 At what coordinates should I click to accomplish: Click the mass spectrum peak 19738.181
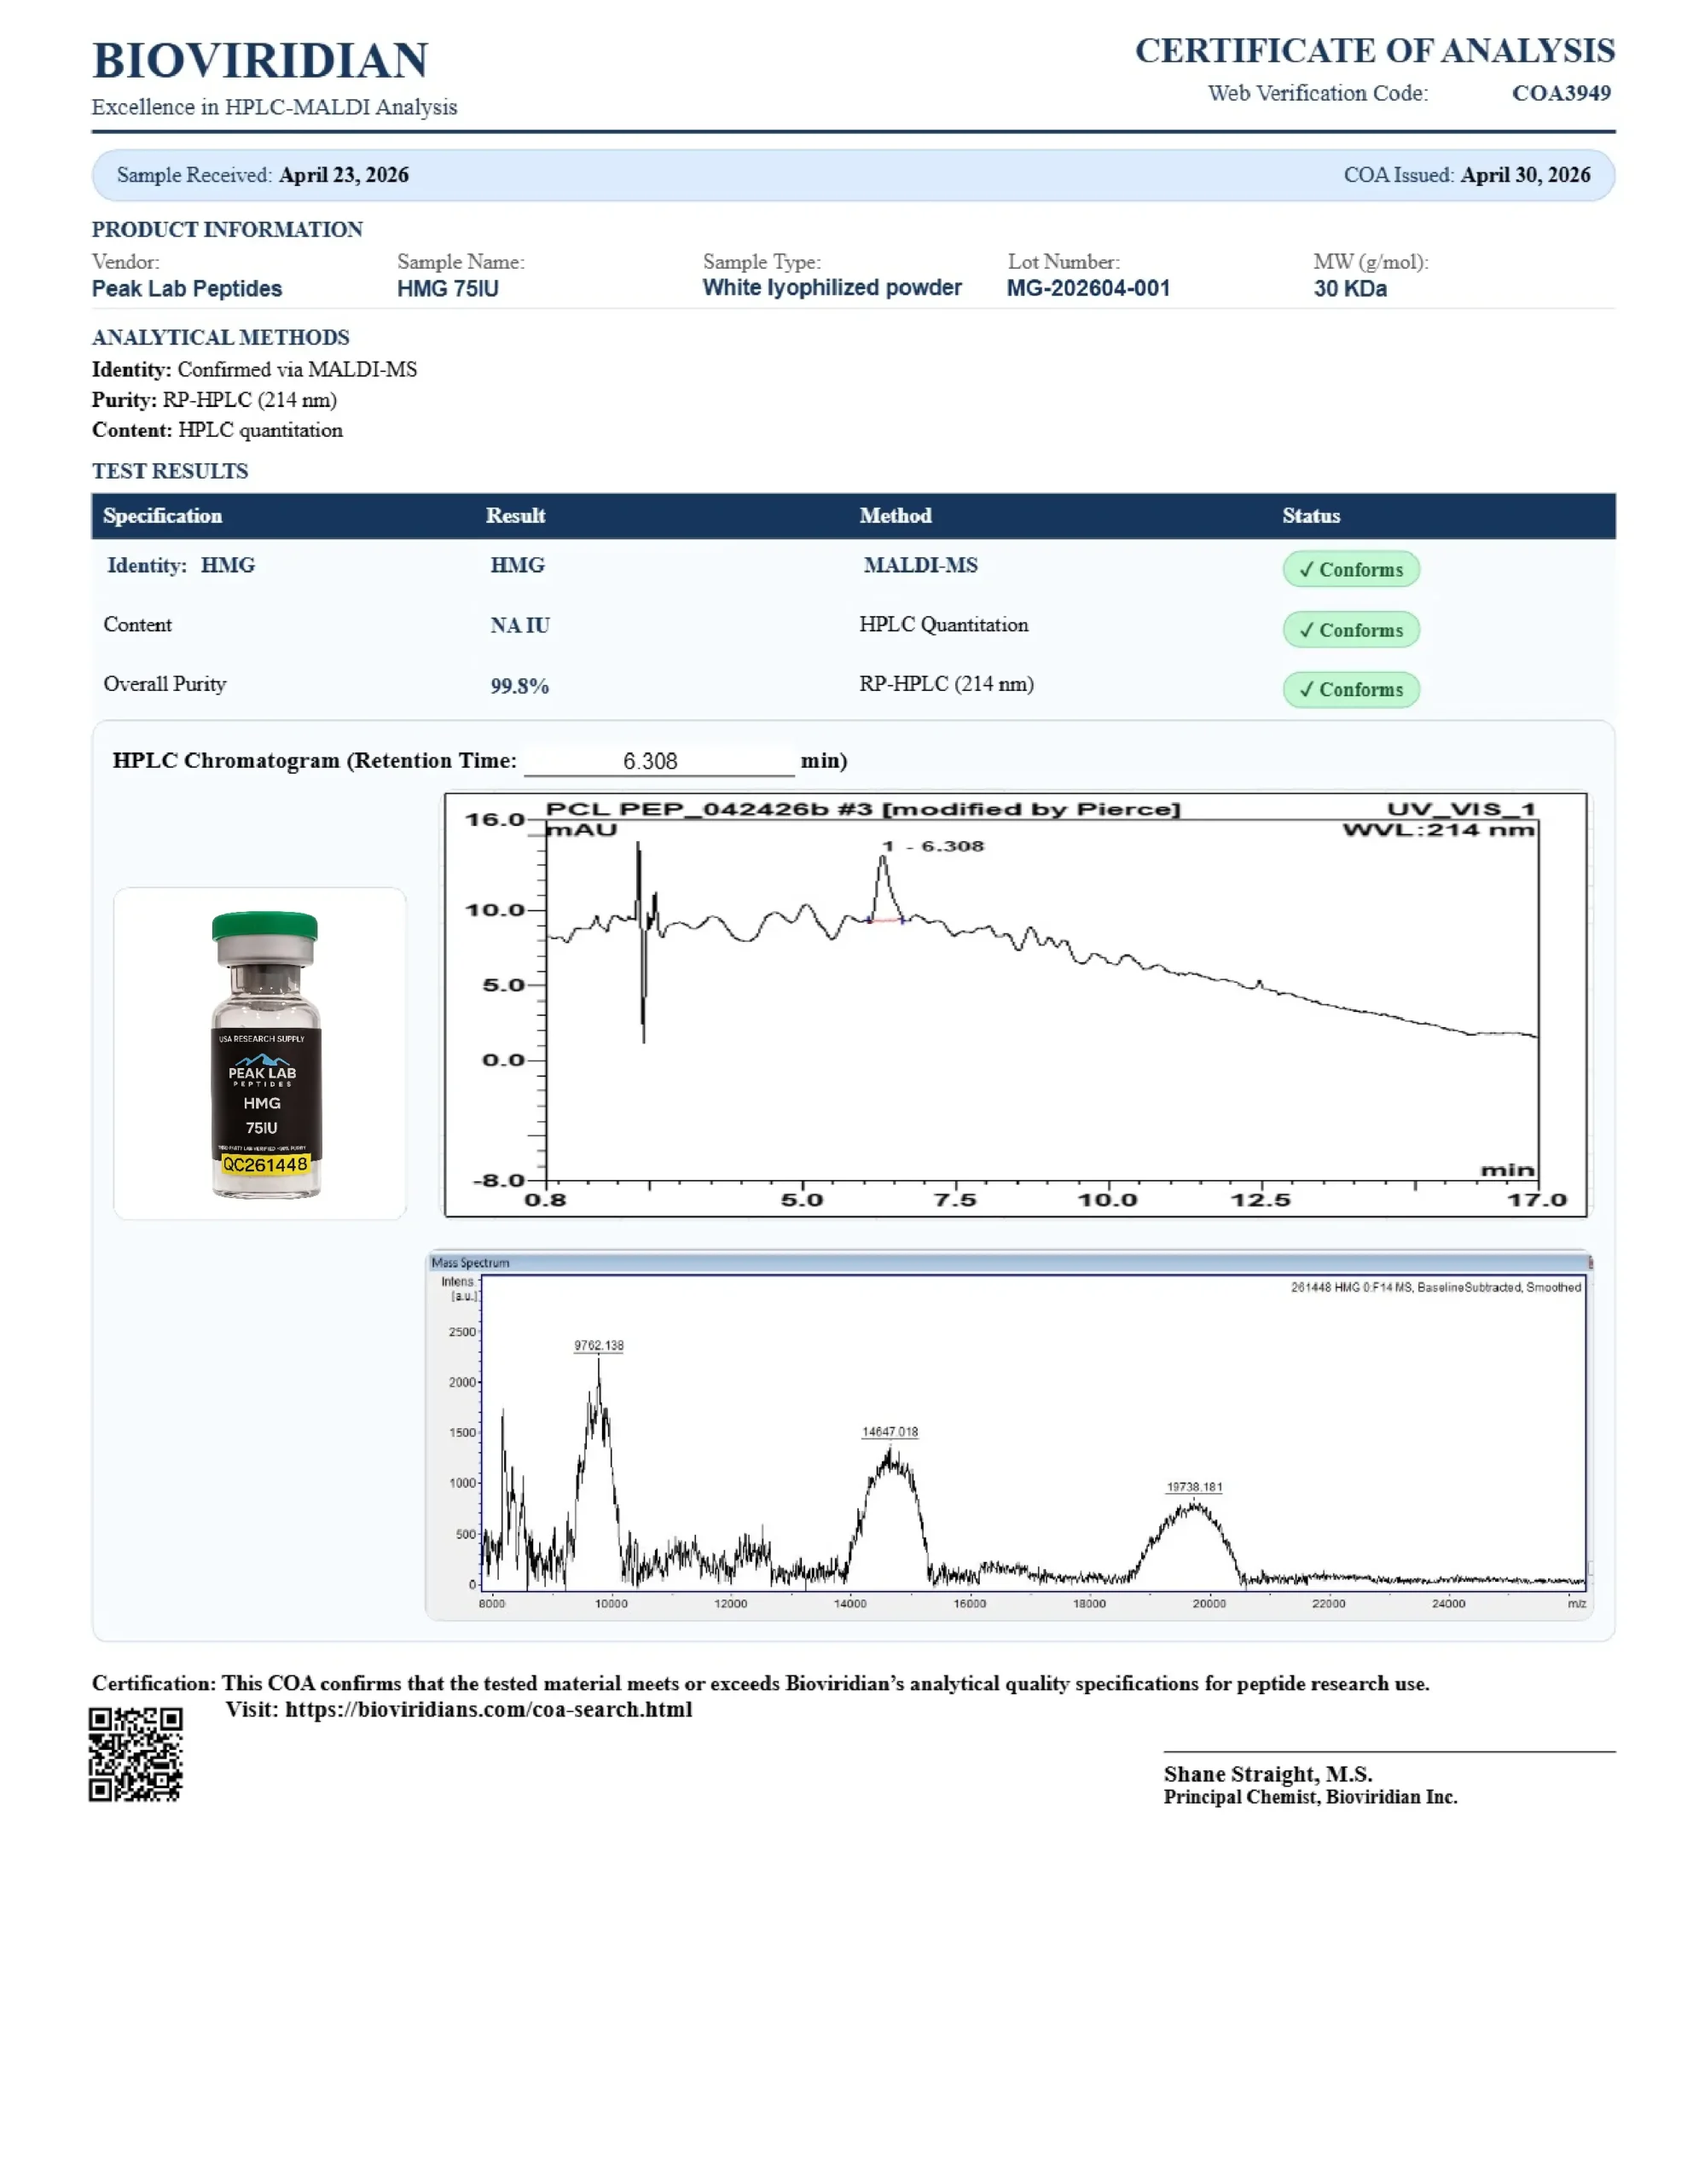(1194, 1486)
